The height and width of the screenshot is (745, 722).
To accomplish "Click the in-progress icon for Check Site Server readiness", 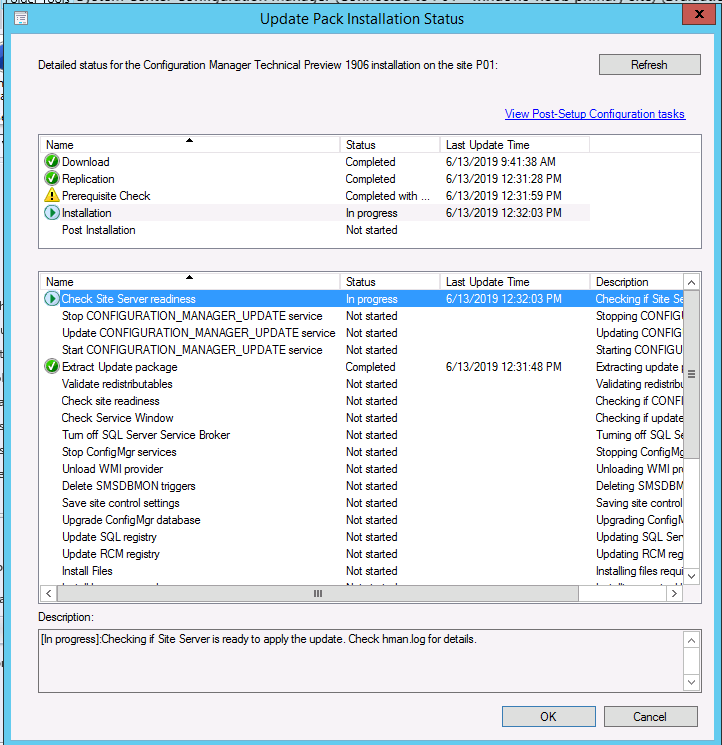I will tap(52, 299).
